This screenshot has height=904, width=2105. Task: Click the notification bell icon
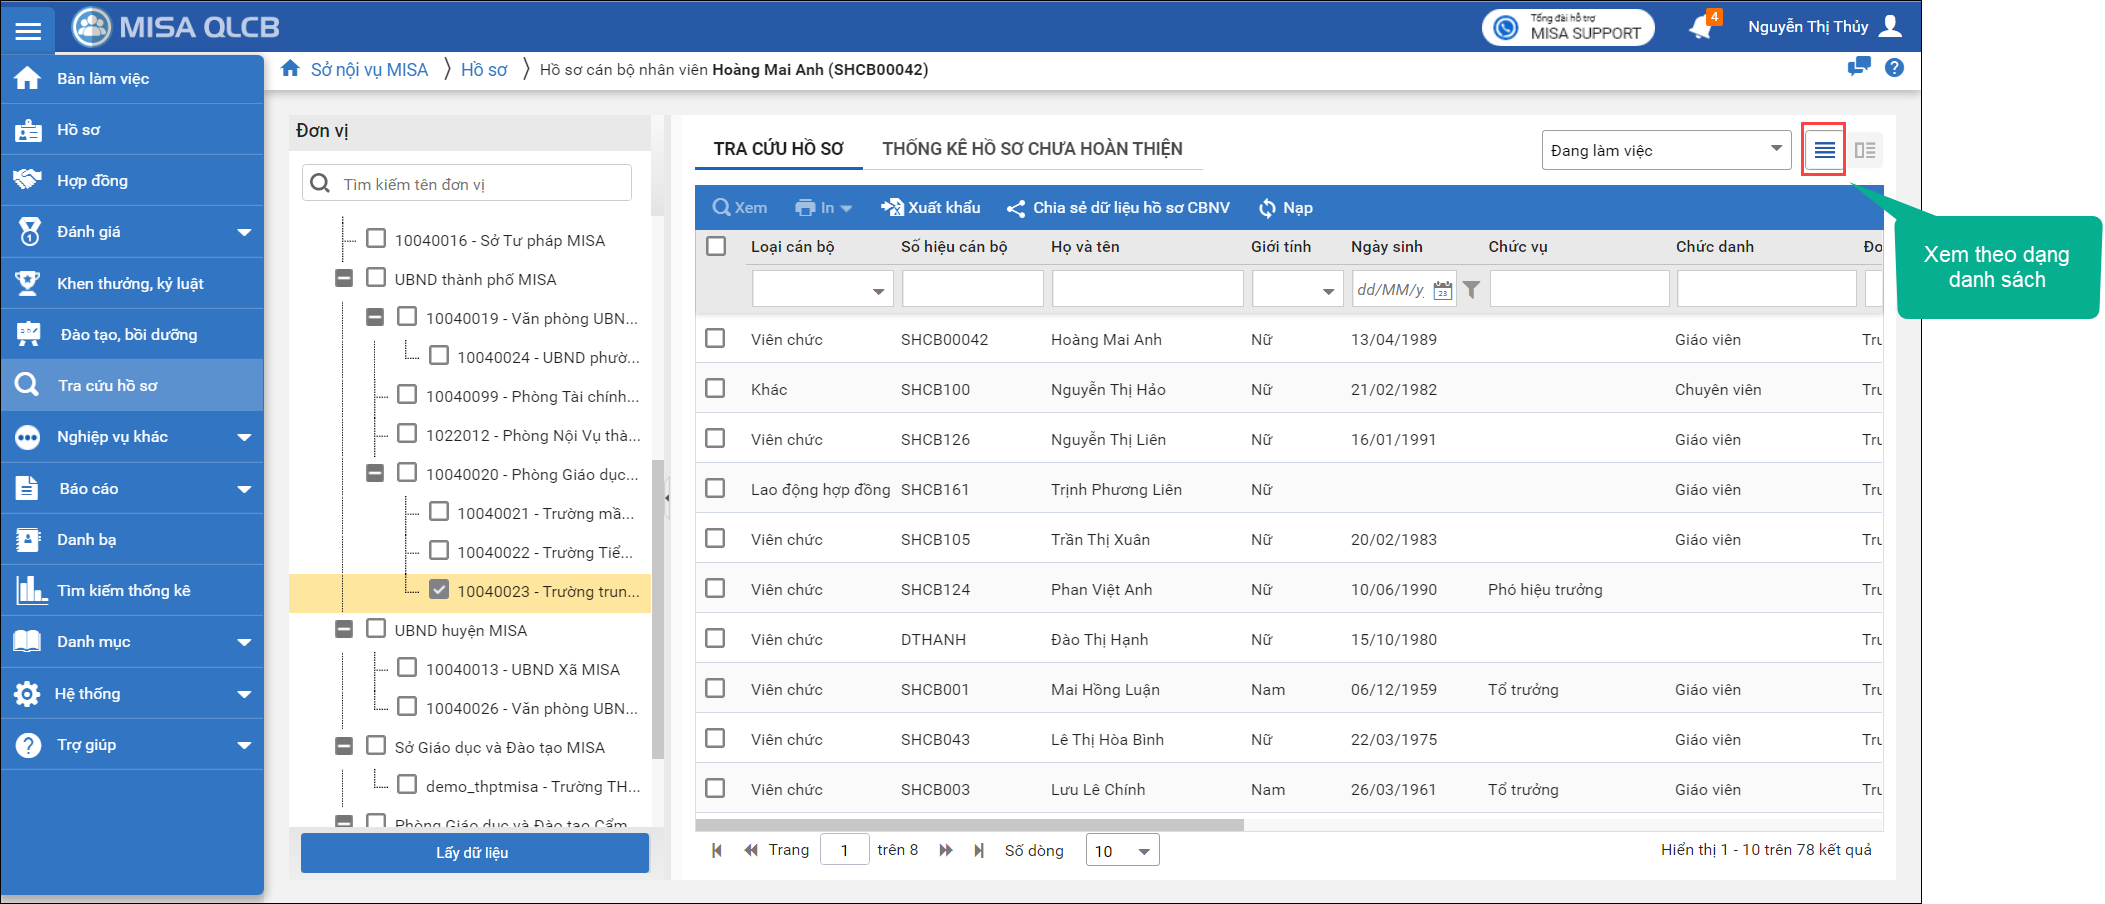pos(1701,27)
